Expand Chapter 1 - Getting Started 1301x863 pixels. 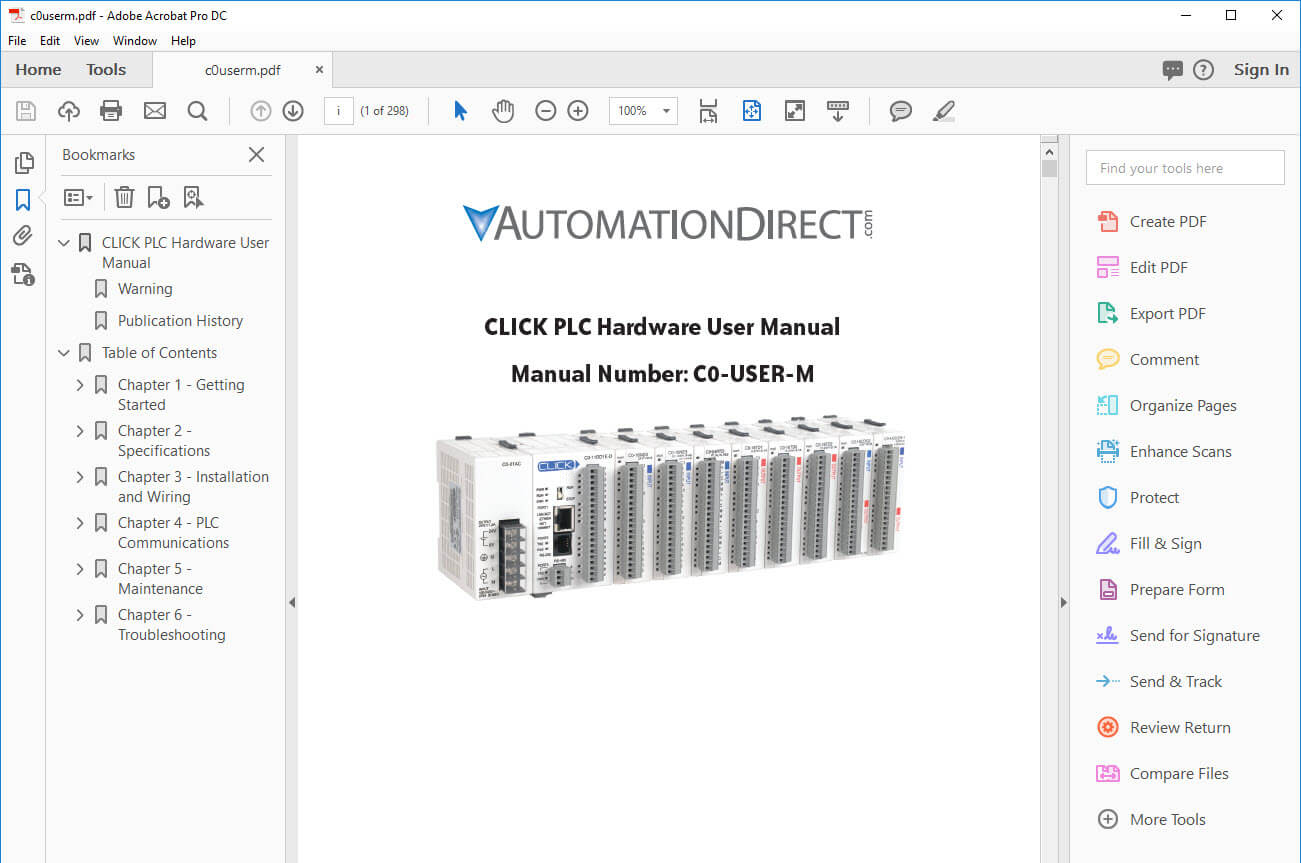click(x=80, y=385)
